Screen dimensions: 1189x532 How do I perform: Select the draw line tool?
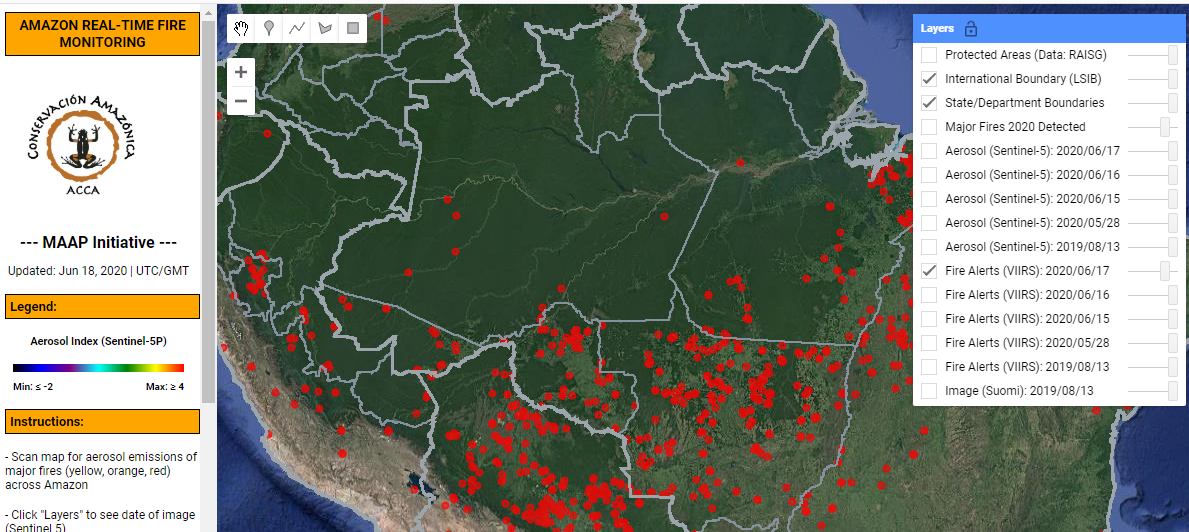tap(297, 29)
